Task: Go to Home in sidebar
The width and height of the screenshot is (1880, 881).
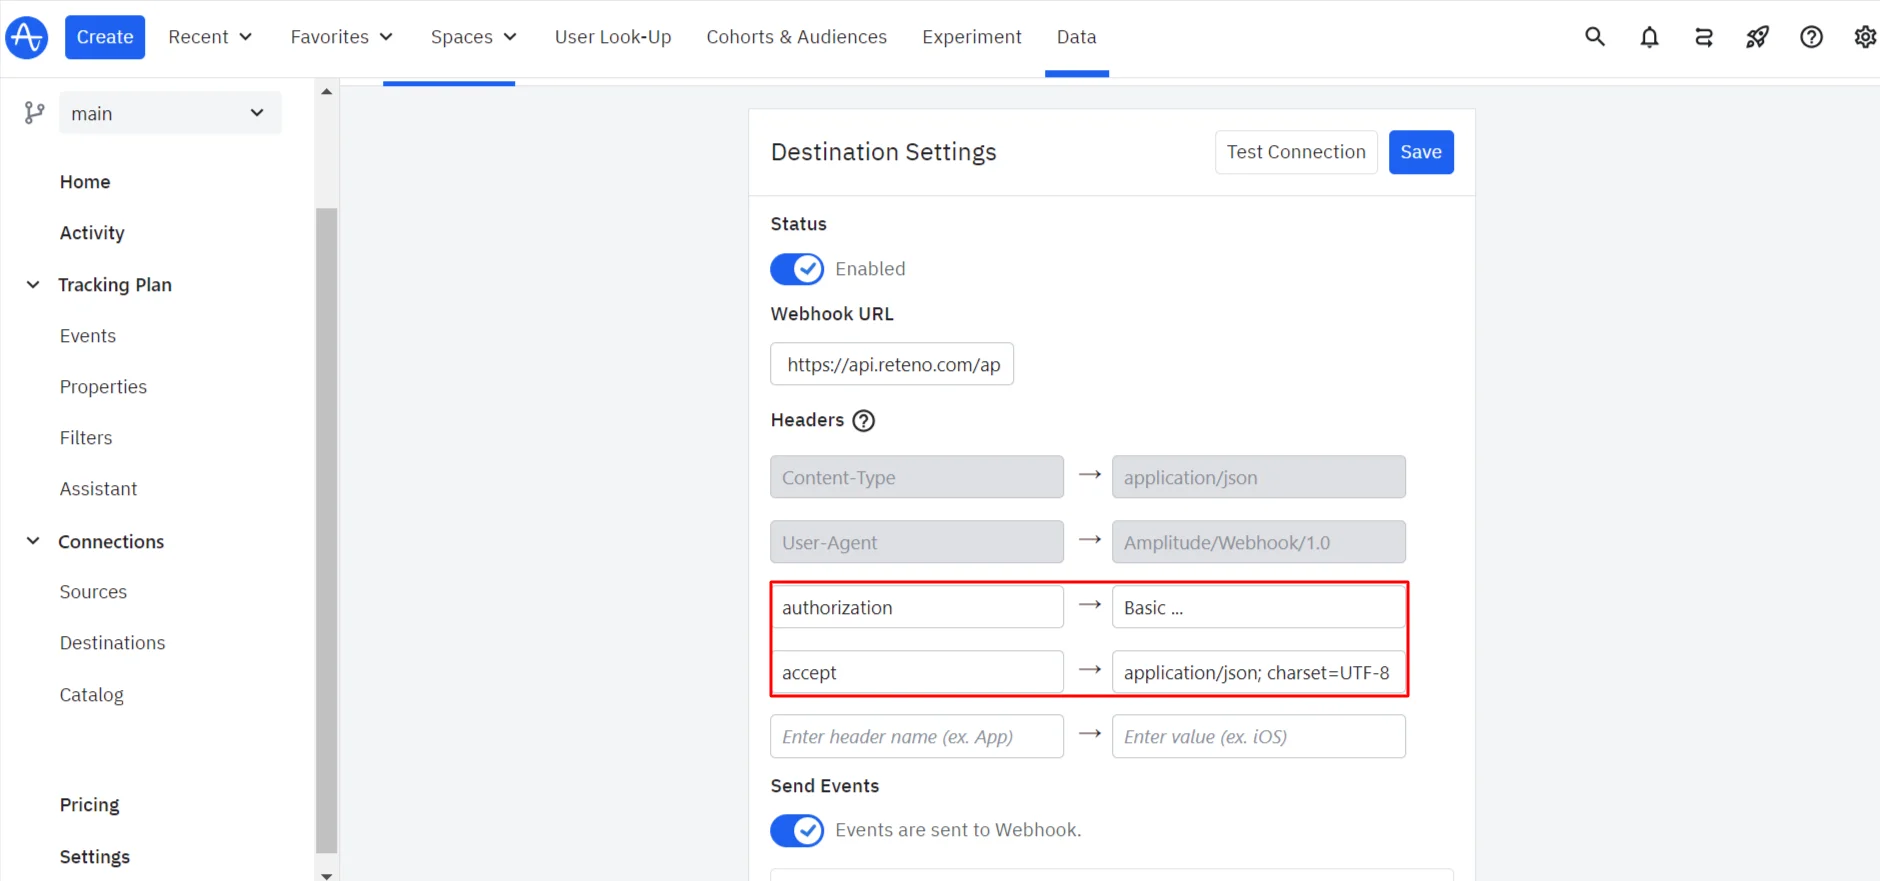Action: [x=85, y=182]
